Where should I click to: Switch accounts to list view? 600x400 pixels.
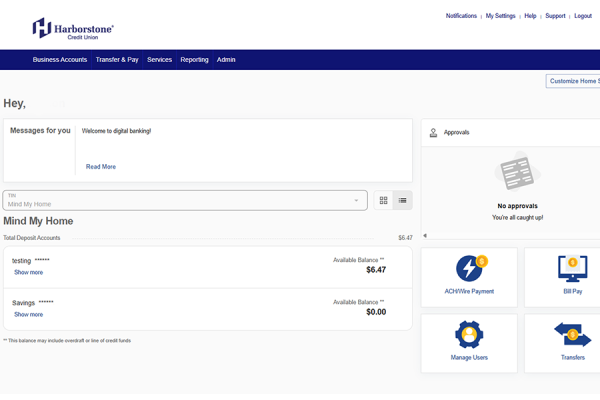click(x=402, y=200)
